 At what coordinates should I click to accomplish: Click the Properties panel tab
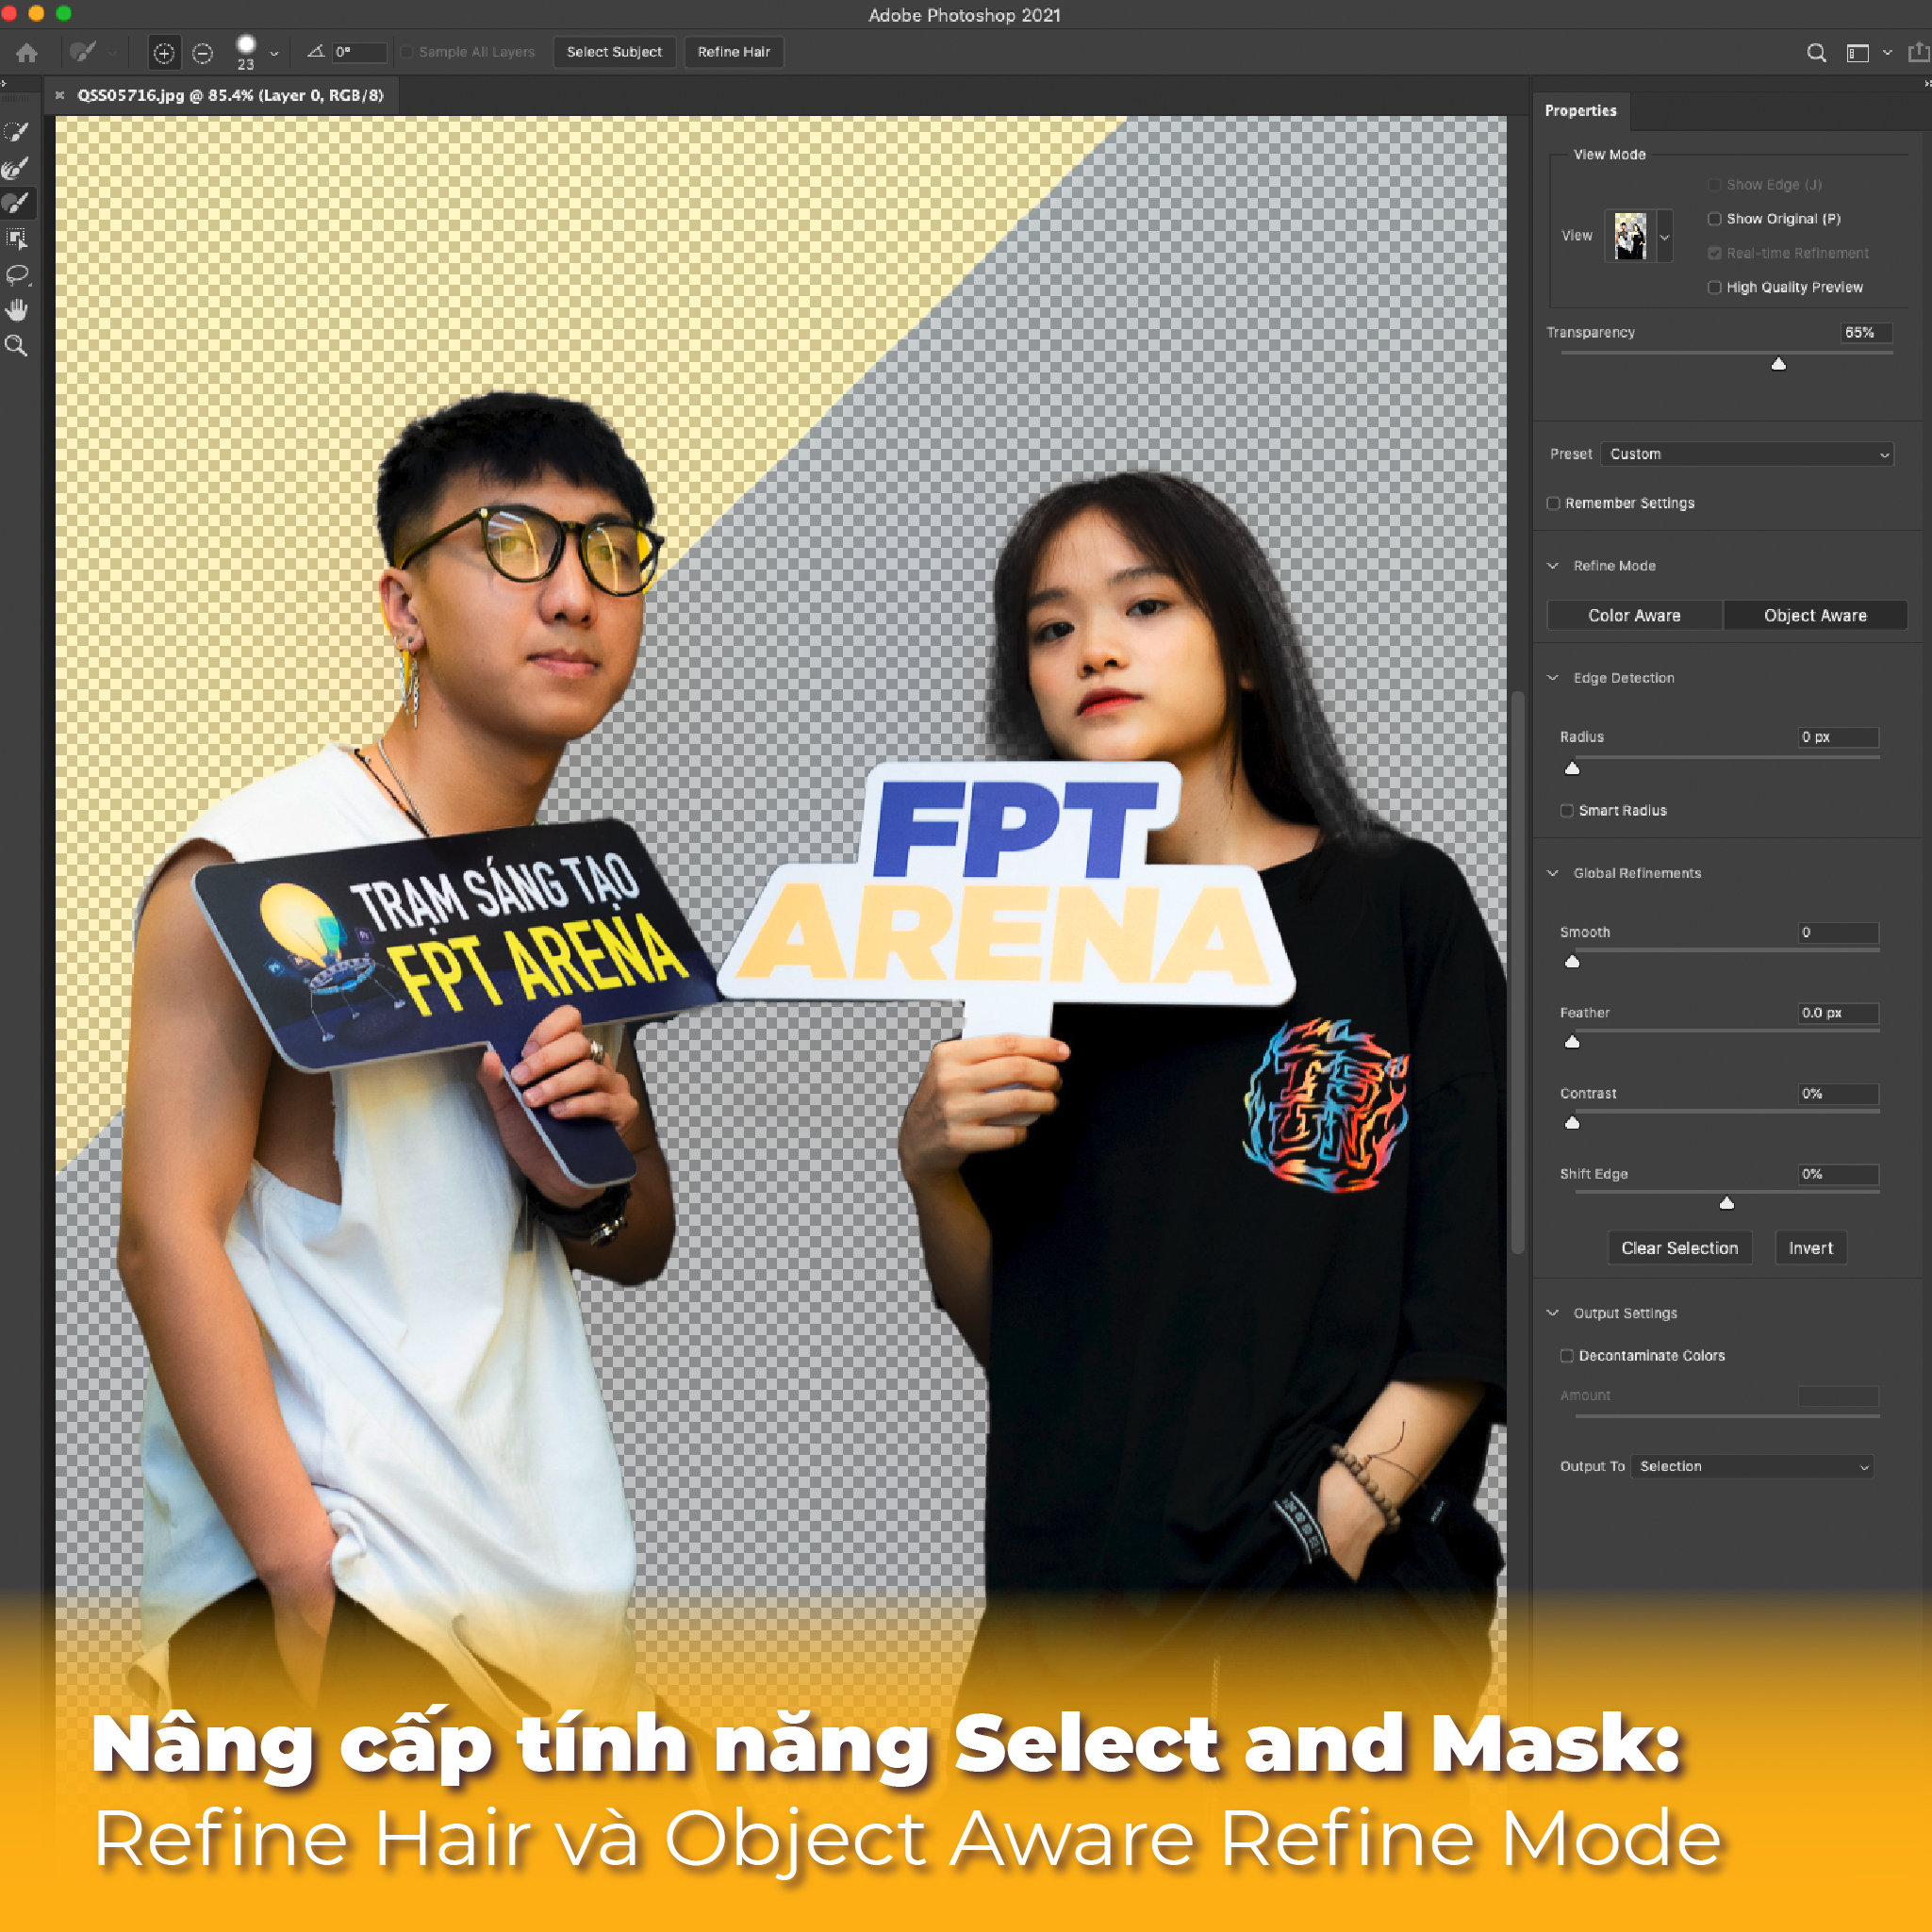[1580, 111]
